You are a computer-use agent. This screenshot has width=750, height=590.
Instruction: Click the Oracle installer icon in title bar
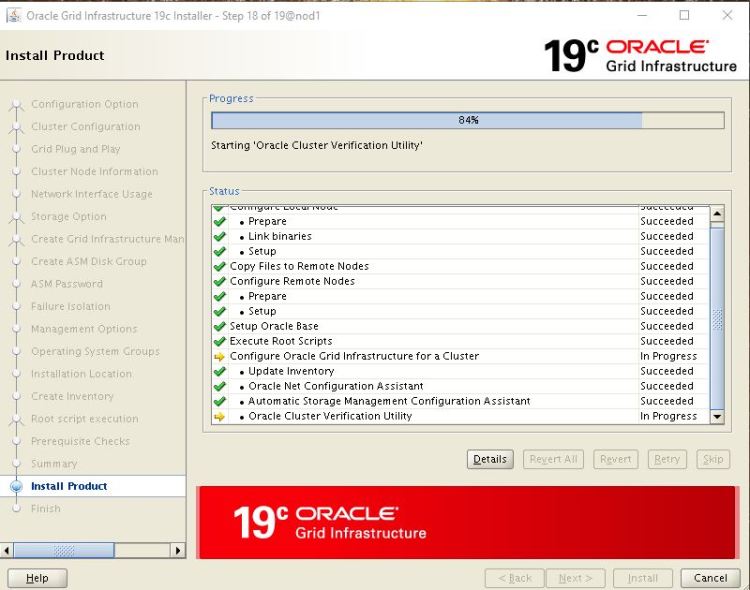[13, 16]
